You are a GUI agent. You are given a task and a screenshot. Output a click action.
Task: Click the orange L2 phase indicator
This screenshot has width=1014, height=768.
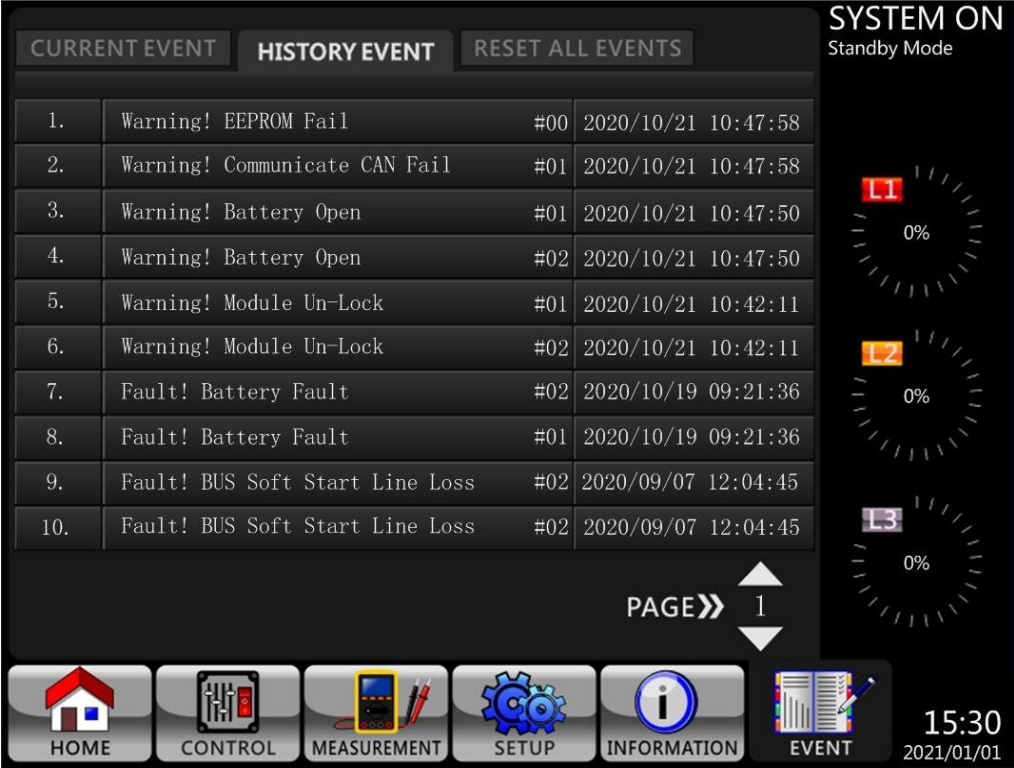[882, 354]
